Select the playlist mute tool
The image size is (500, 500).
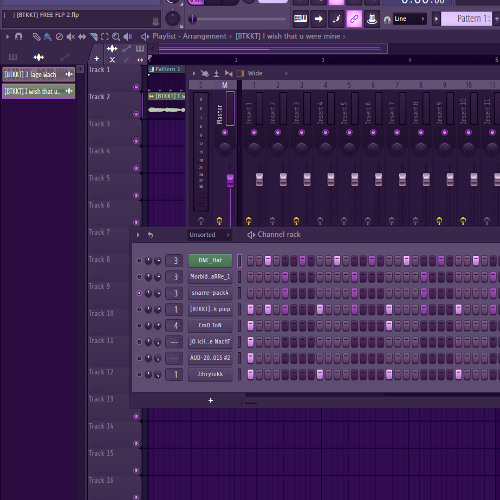coord(71,37)
